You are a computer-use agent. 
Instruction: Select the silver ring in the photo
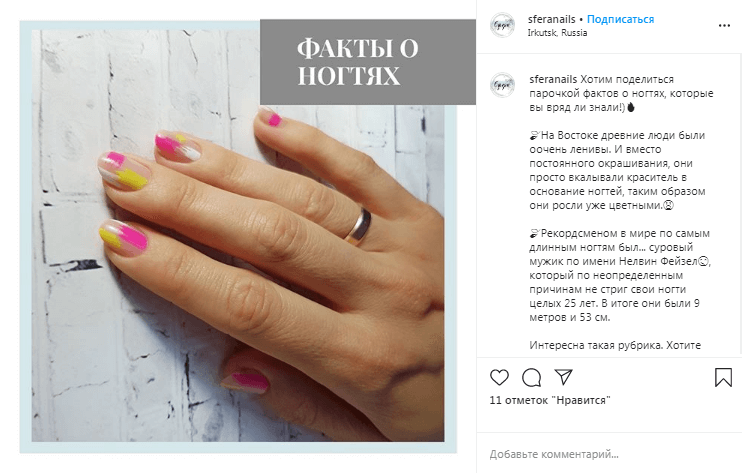click(359, 227)
